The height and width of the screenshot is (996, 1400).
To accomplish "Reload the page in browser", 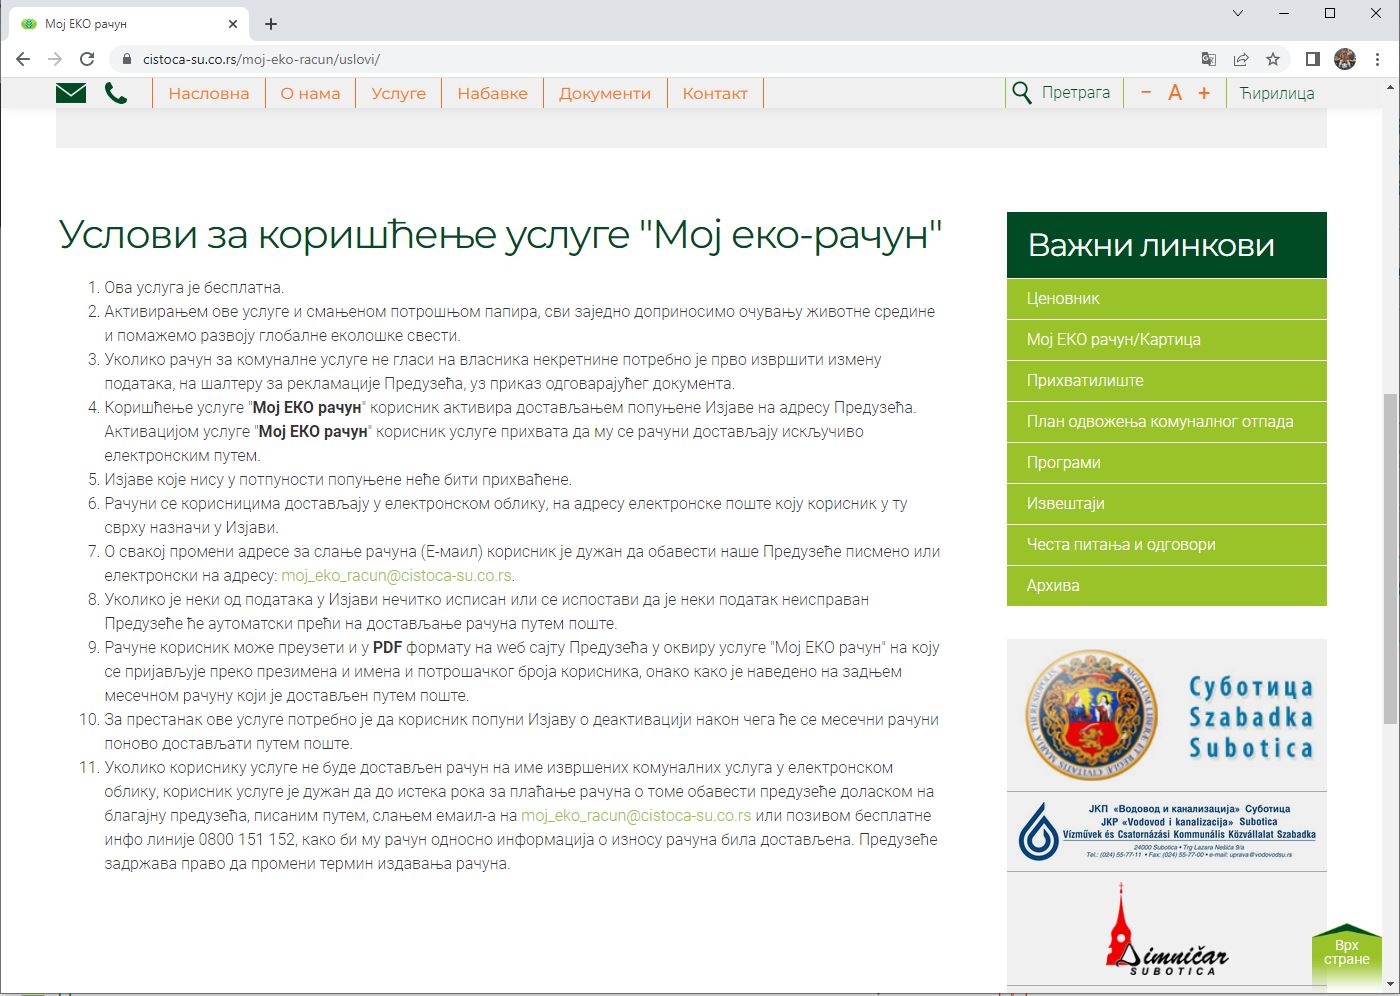I will click(x=87, y=59).
